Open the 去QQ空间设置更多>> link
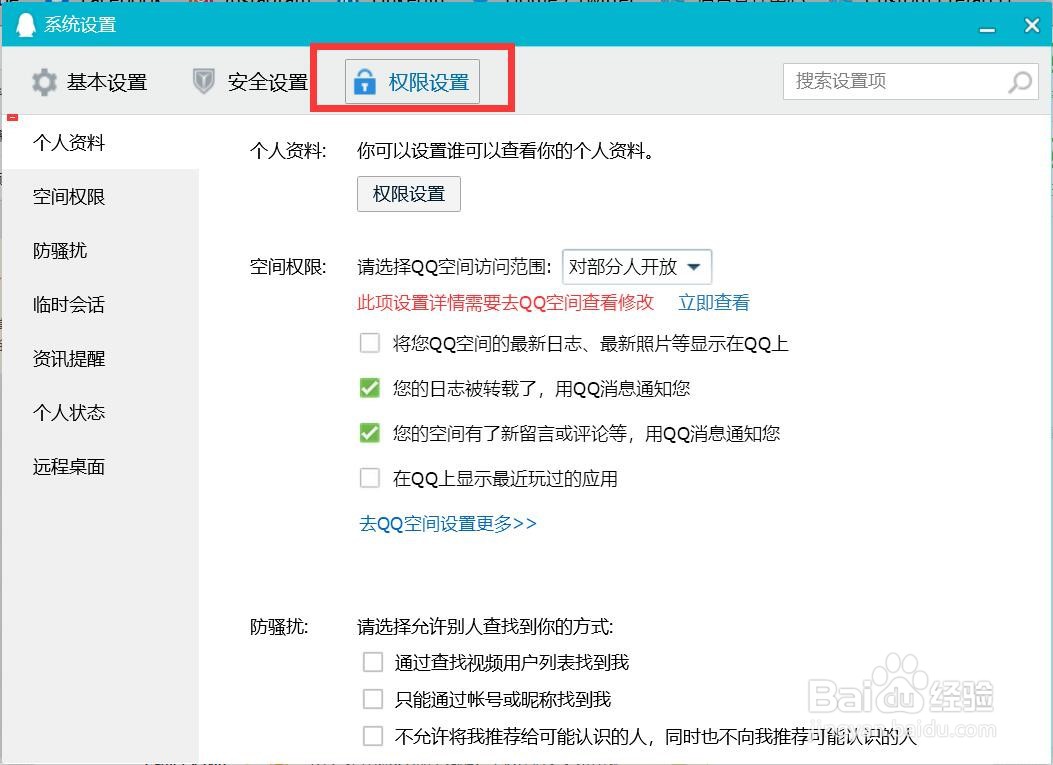The width and height of the screenshot is (1053, 765). click(448, 523)
